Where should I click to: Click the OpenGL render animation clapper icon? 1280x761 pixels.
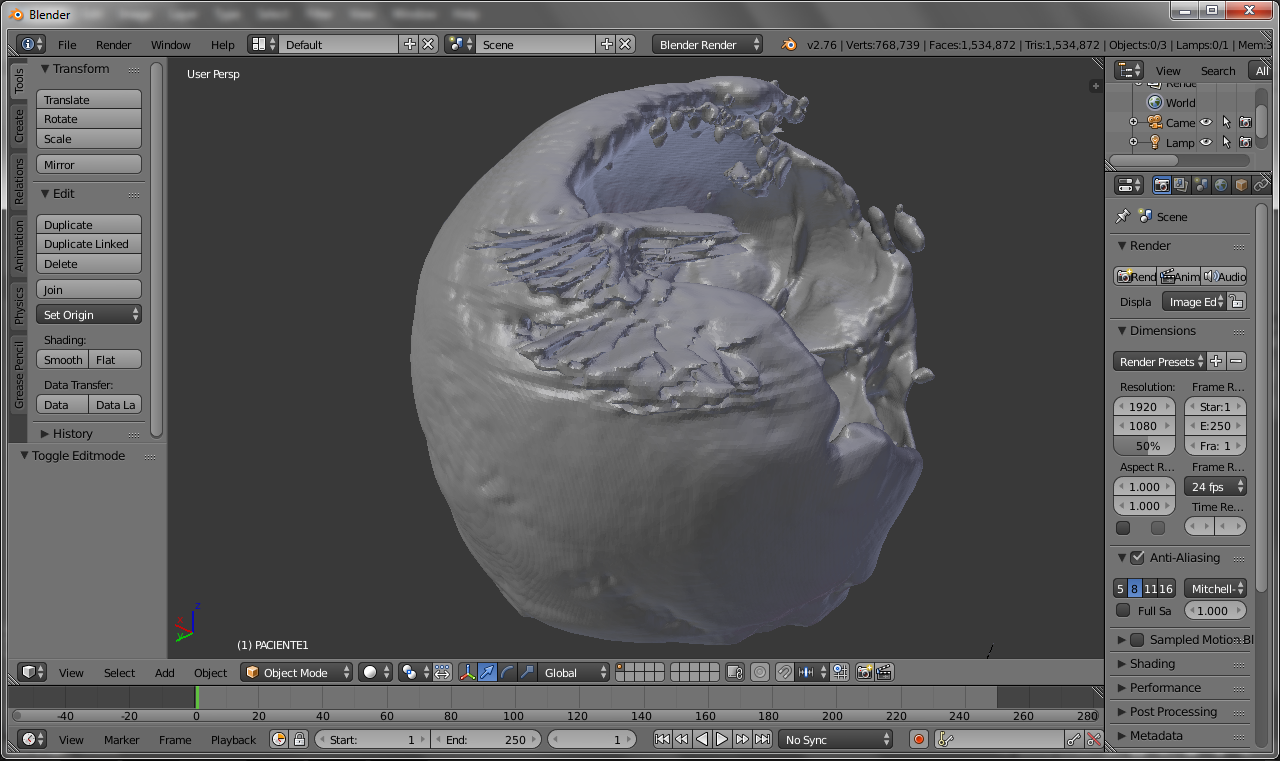coord(884,673)
